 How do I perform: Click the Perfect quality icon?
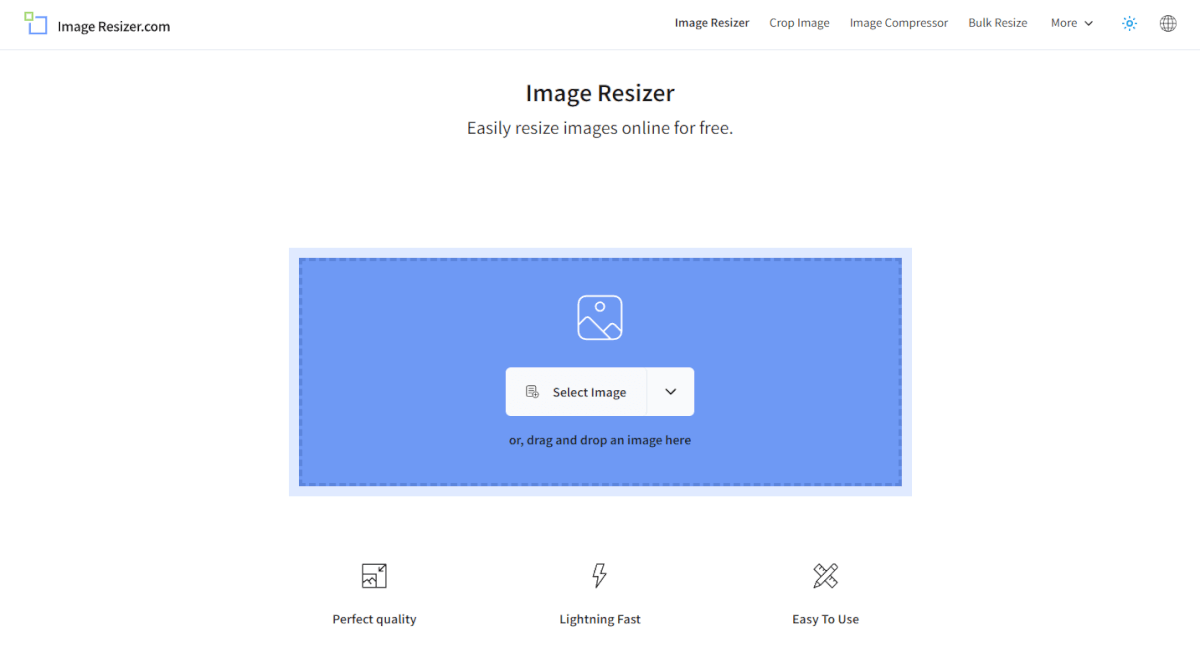(374, 575)
